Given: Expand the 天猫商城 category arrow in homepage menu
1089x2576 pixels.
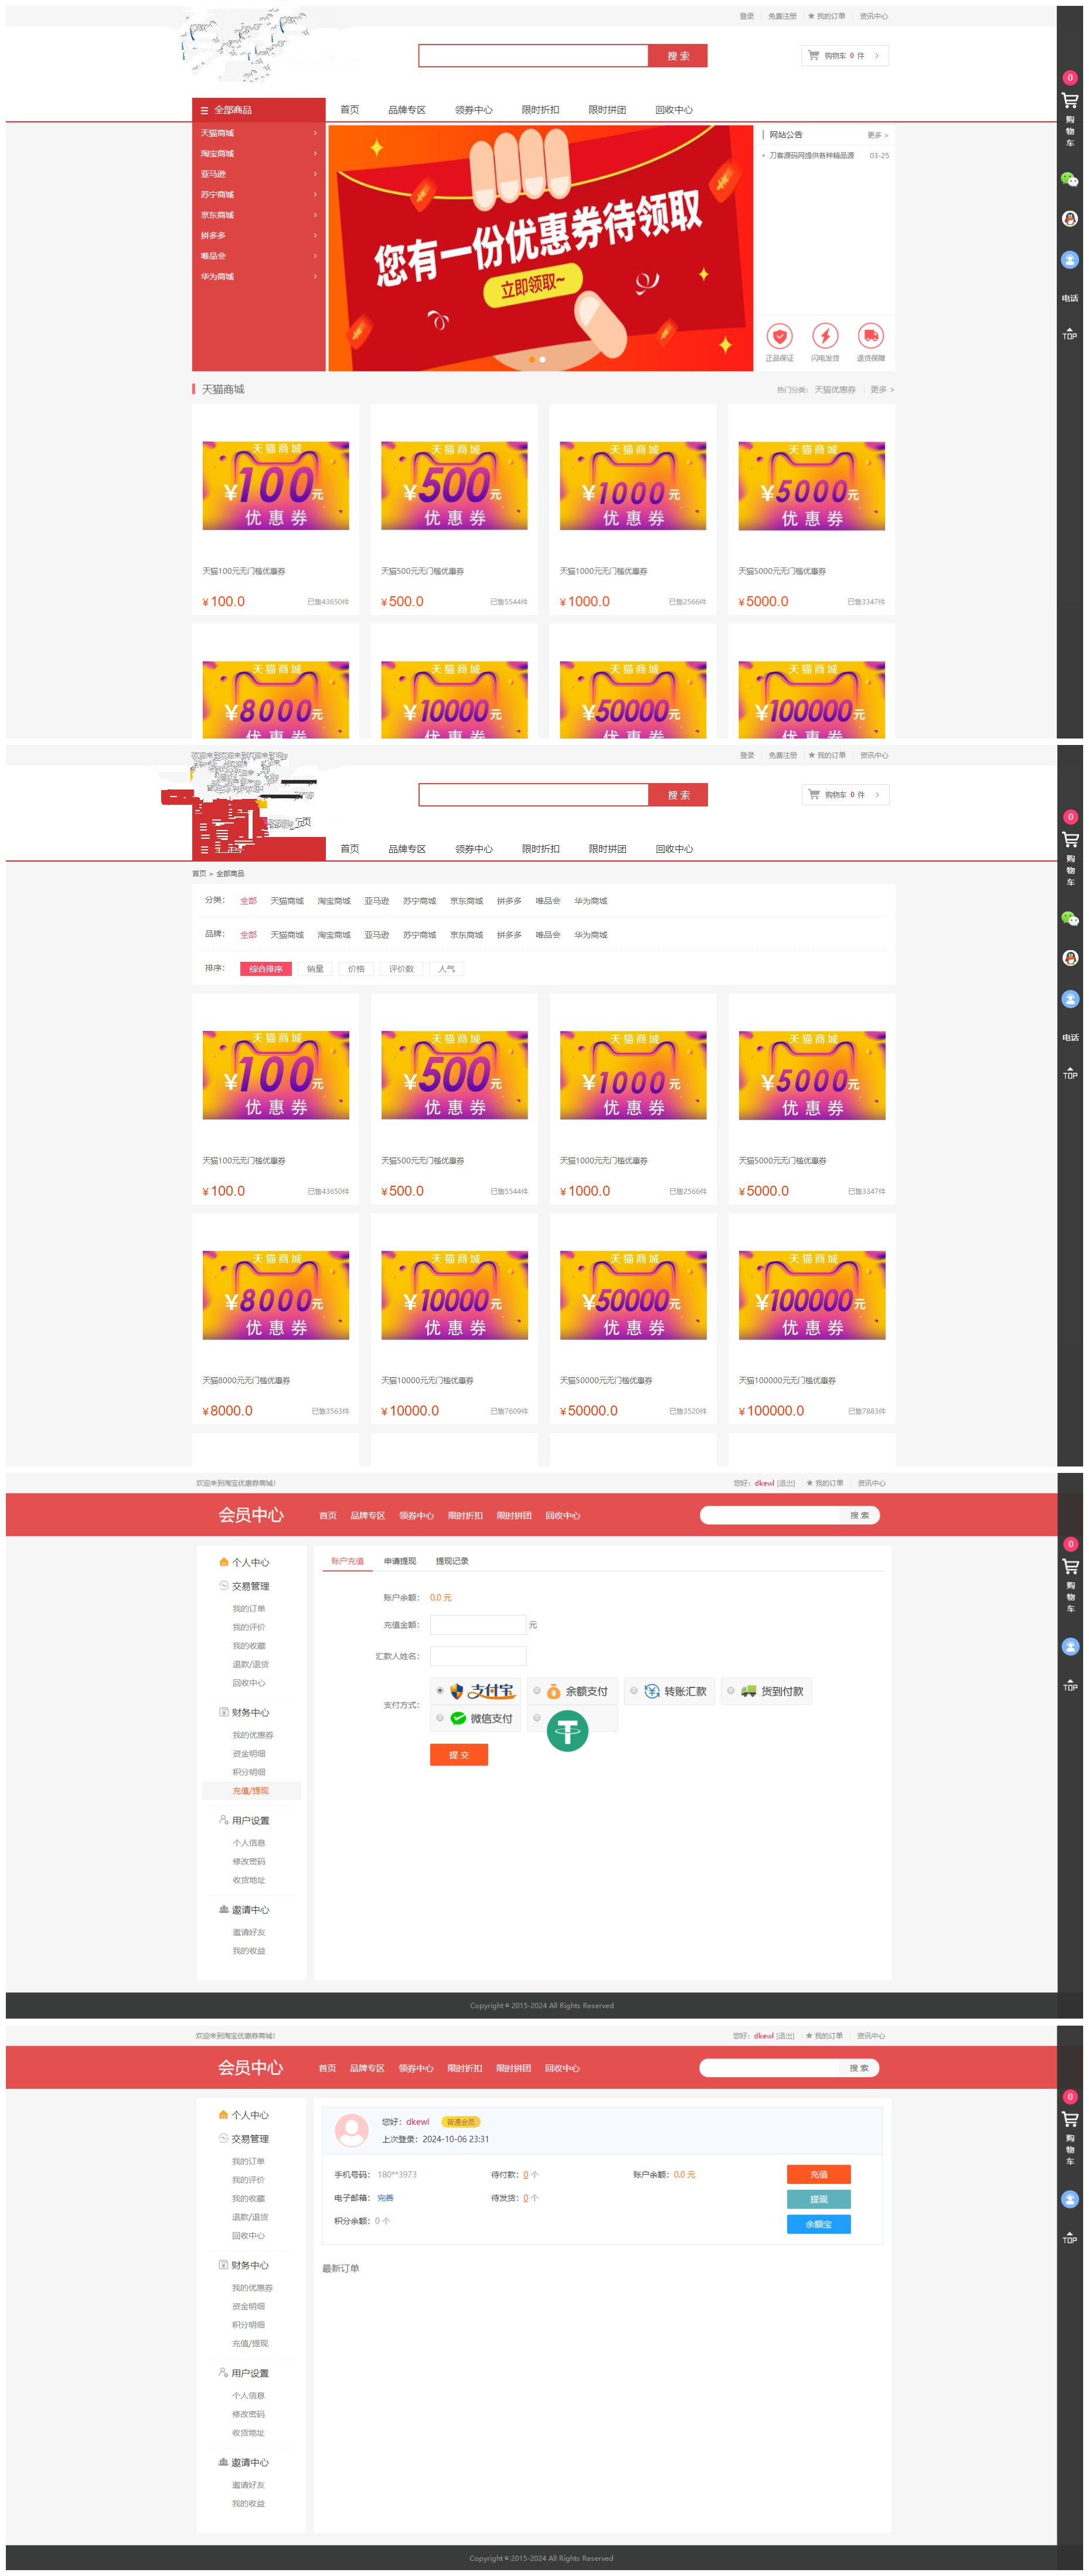Looking at the screenshot, I should [315, 133].
